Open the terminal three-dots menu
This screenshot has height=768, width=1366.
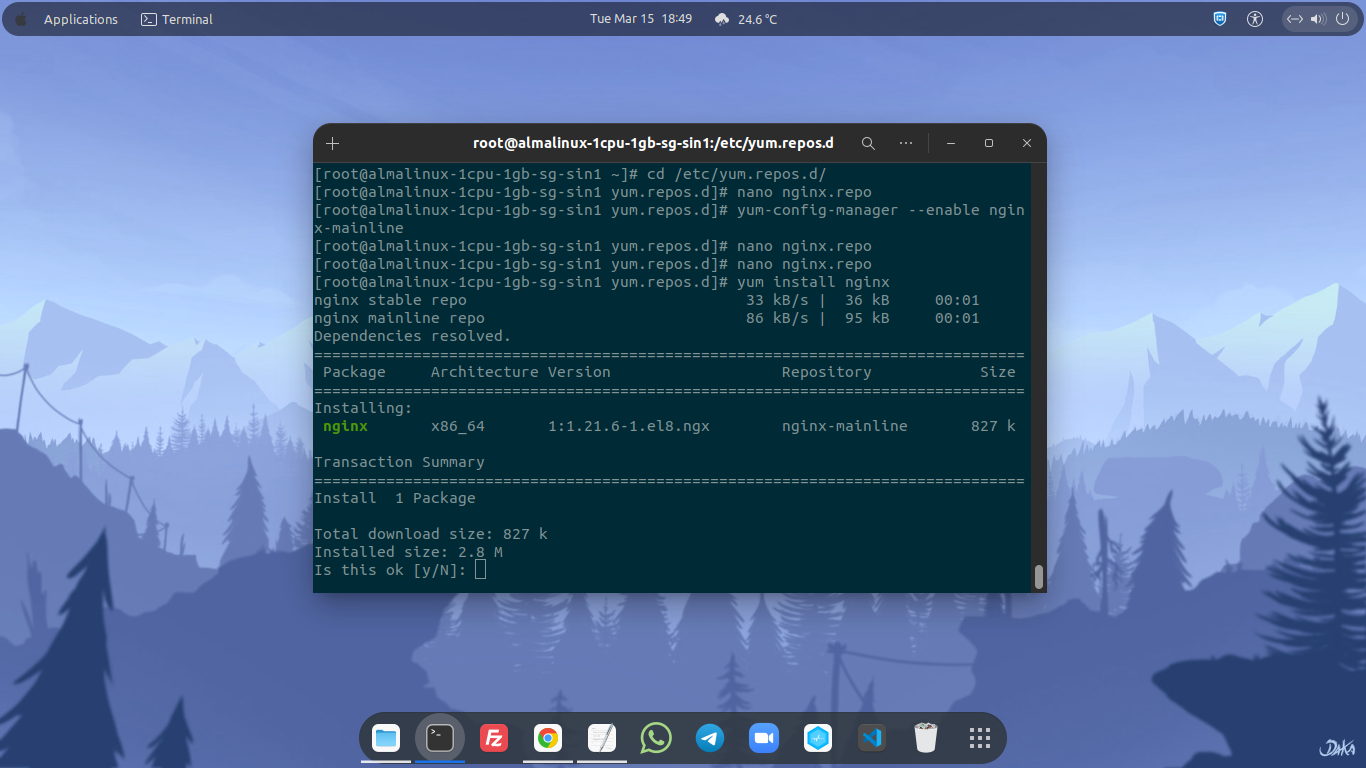tap(906, 143)
